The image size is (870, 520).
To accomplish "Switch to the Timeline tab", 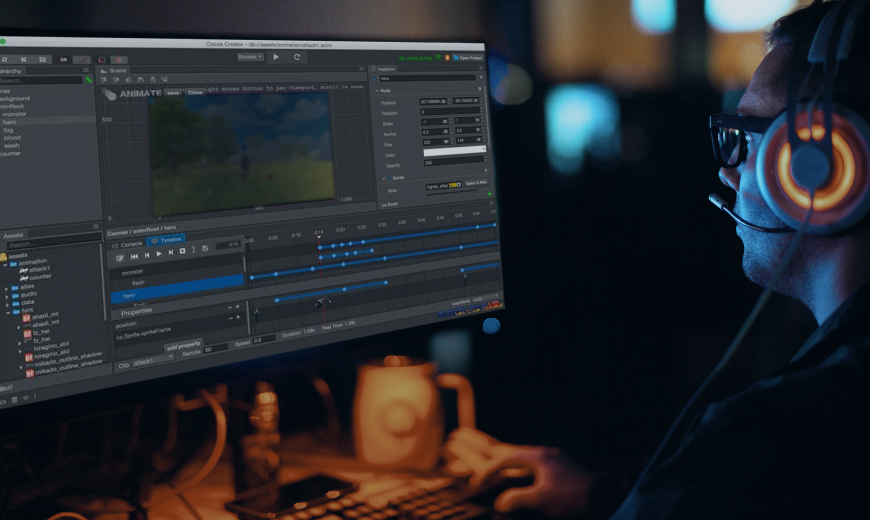I will click(x=166, y=240).
